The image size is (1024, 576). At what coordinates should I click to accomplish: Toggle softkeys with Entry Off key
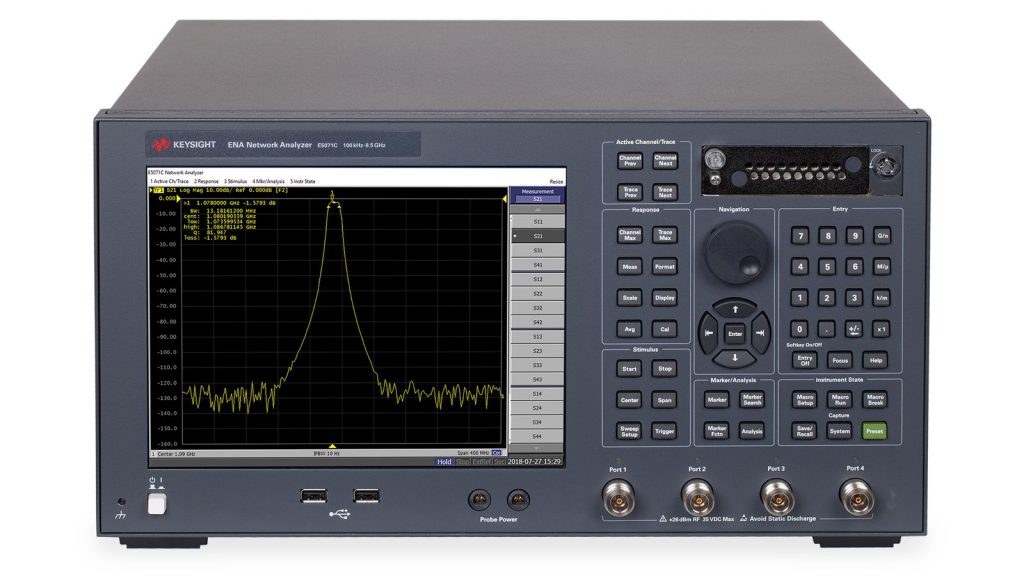tap(805, 360)
